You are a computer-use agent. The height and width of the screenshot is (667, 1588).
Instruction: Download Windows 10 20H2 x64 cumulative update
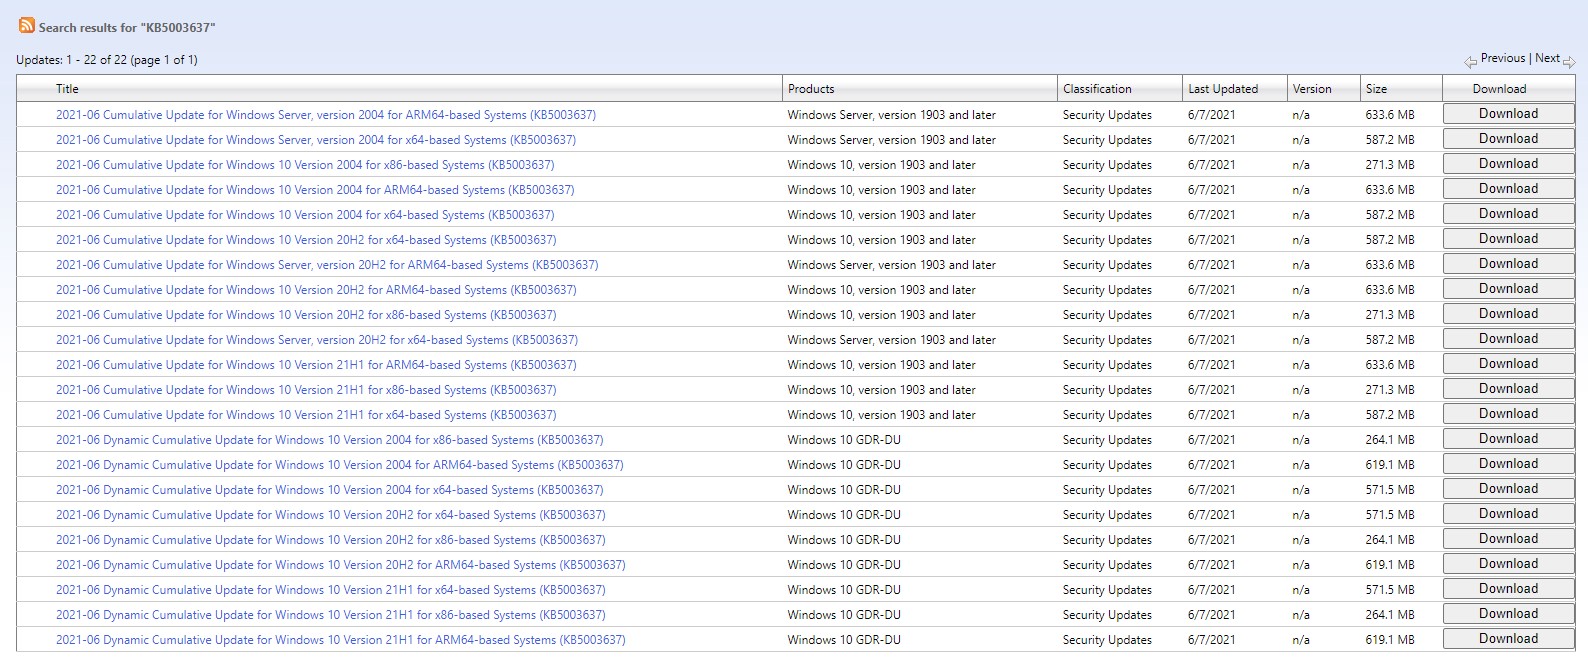1508,239
